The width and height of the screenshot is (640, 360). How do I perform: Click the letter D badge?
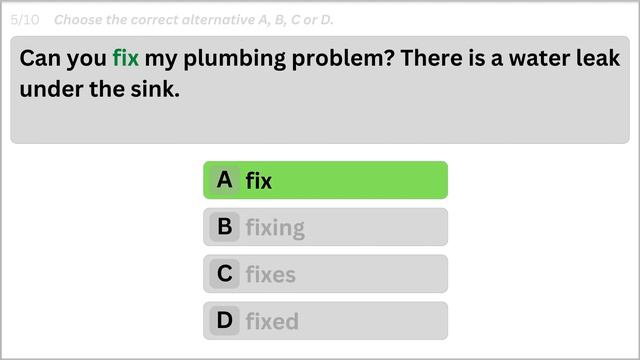pos(224,320)
